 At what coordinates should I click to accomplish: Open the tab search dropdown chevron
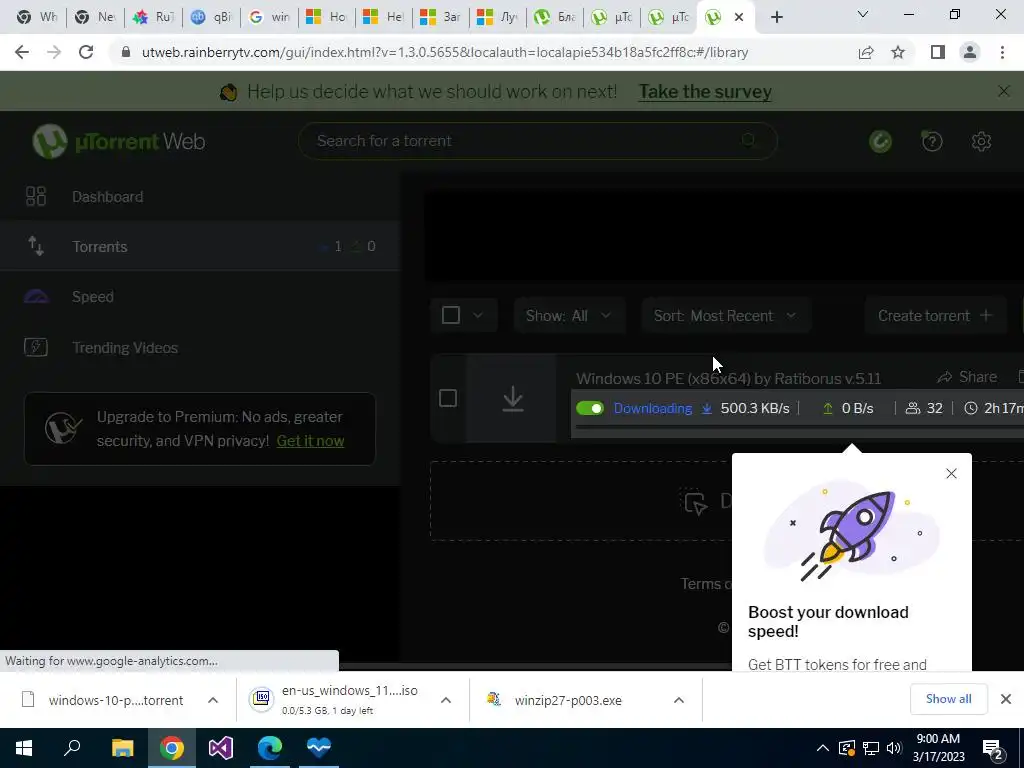pyautogui.click(x=863, y=14)
